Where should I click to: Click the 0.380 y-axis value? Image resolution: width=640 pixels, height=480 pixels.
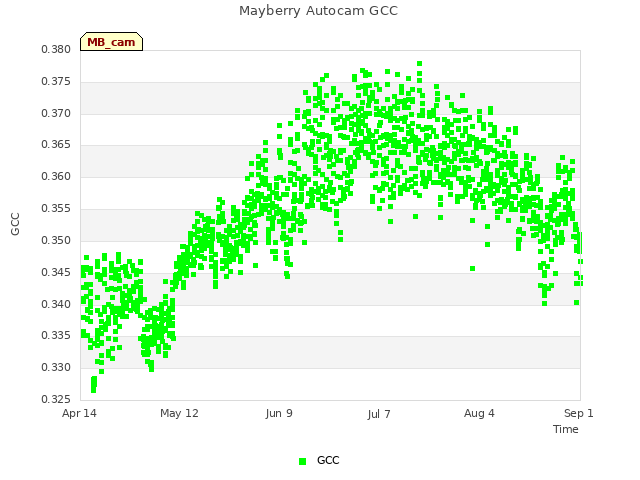click(x=56, y=49)
